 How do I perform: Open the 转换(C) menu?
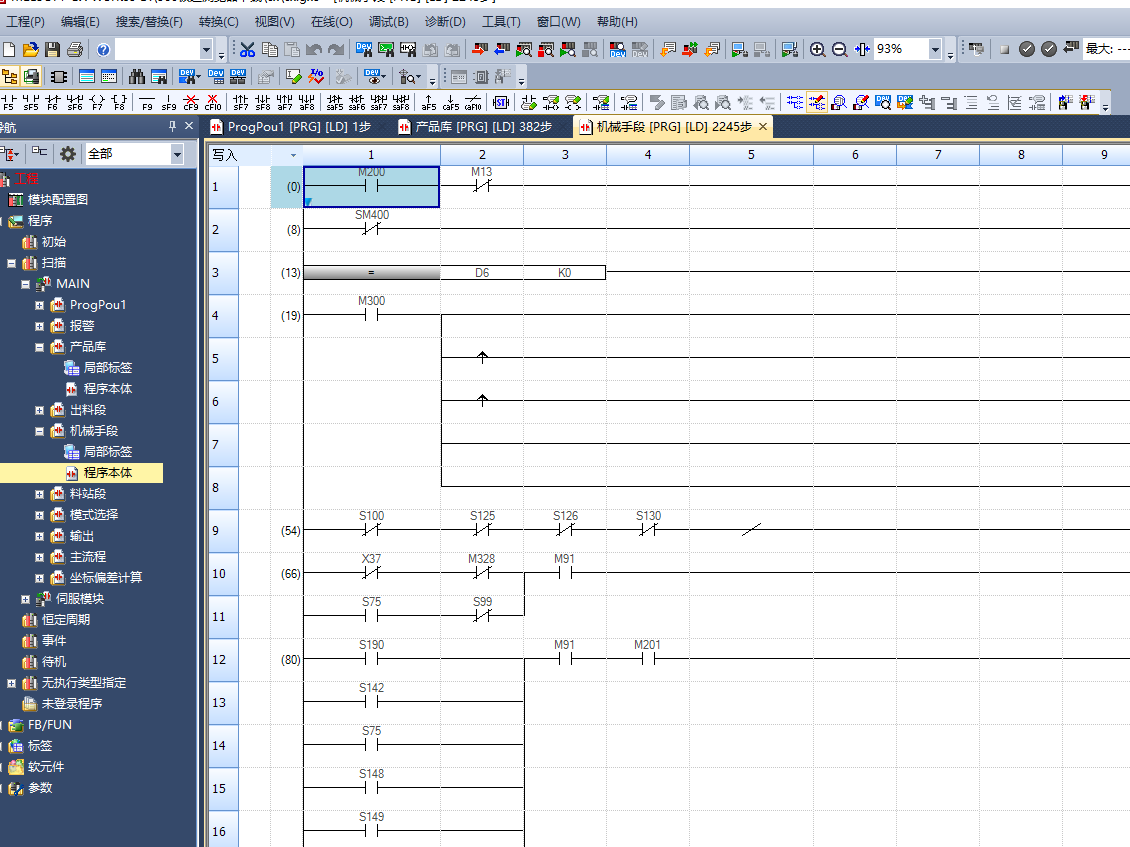click(218, 21)
